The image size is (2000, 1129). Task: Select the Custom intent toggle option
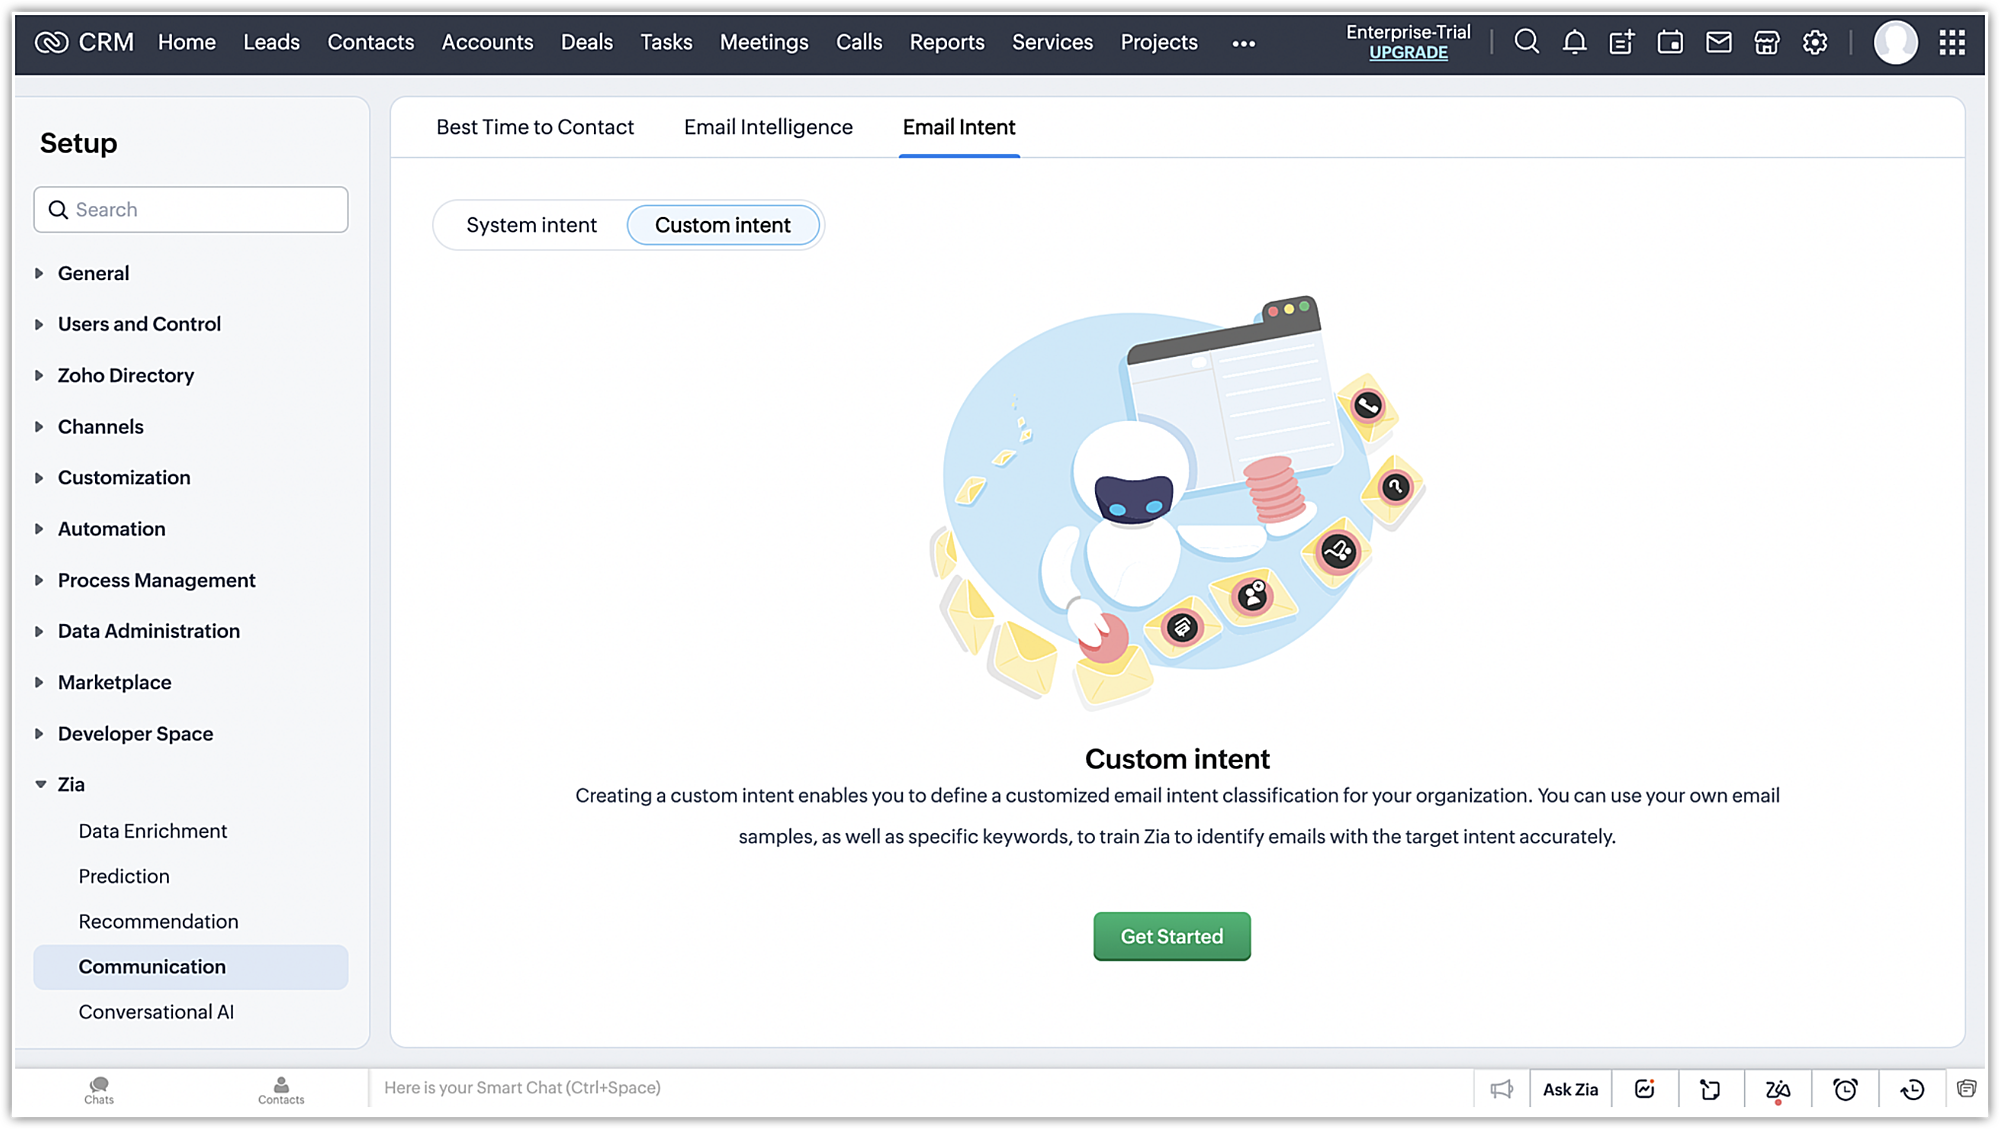click(722, 225)
